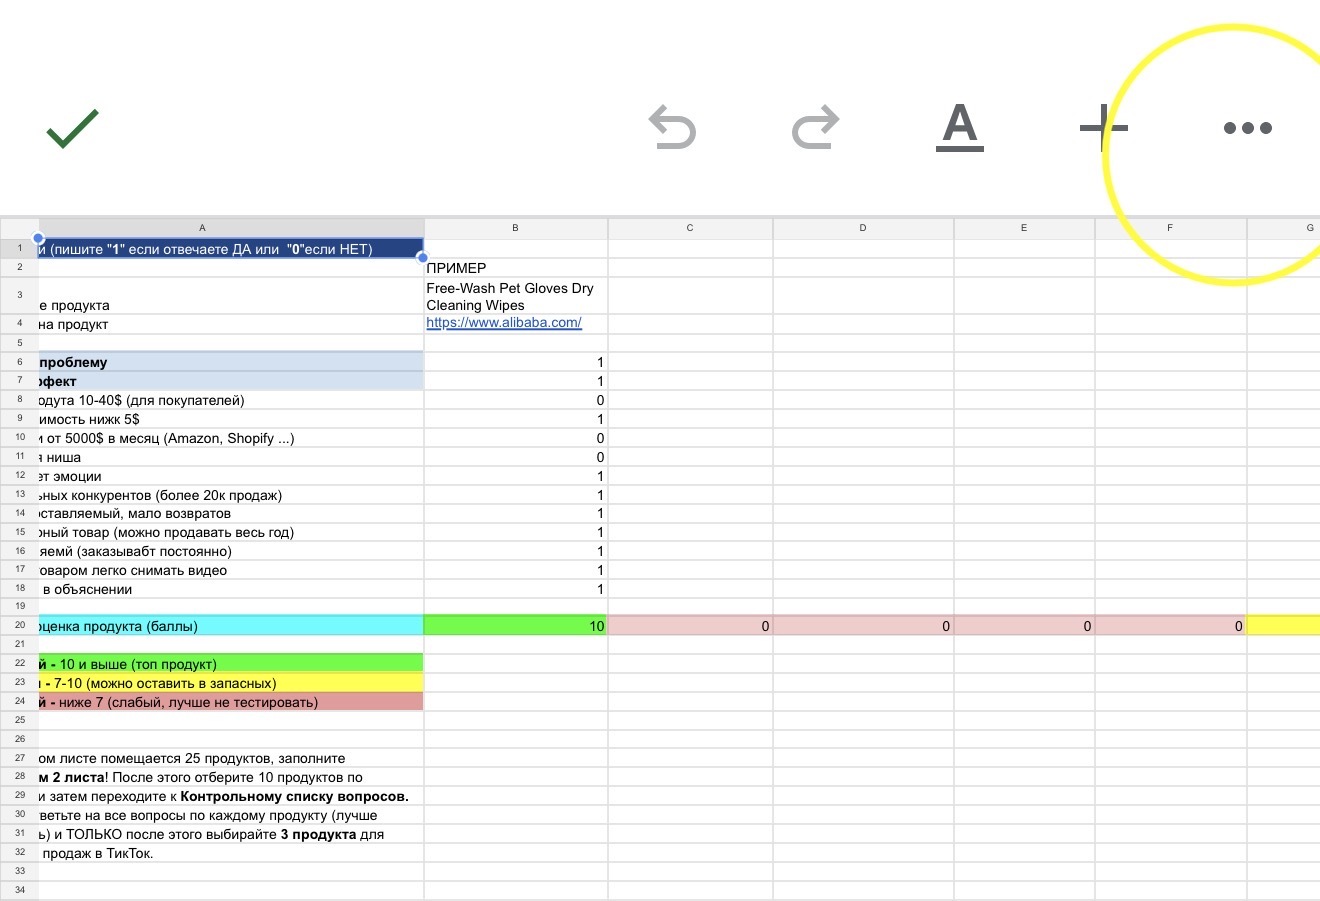Click row 20 header number
The image size is (1320, 901).
(x=19, y=625)
